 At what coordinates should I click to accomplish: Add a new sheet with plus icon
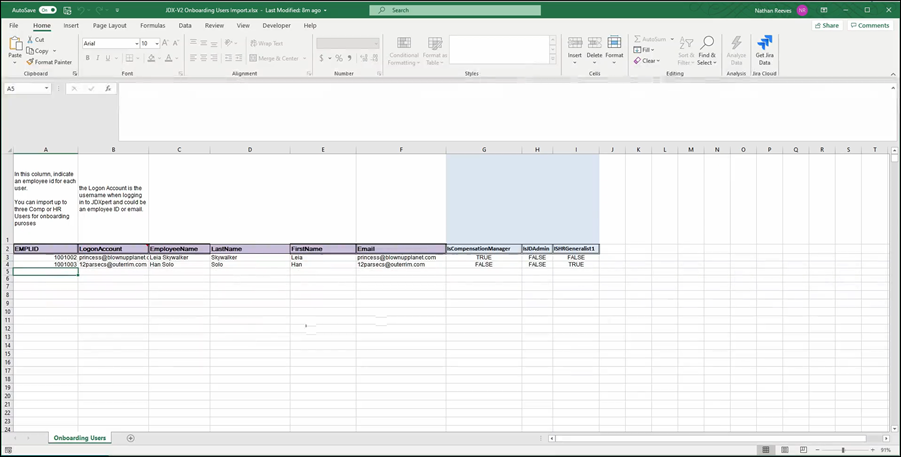click(130, 438)
